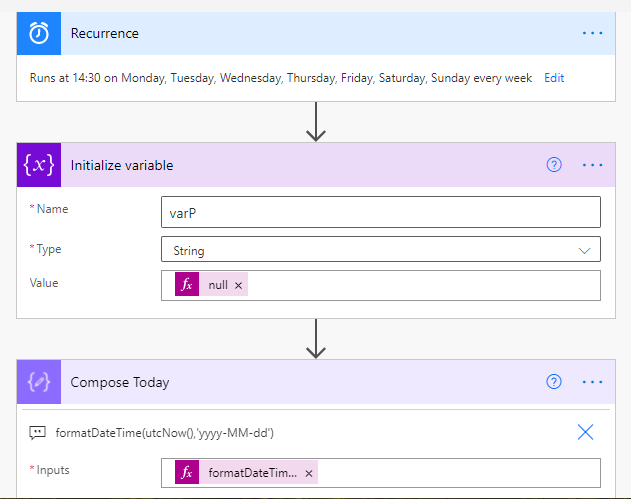Open help for Initialize variable
Screen dimensions: 631x499
554,165
